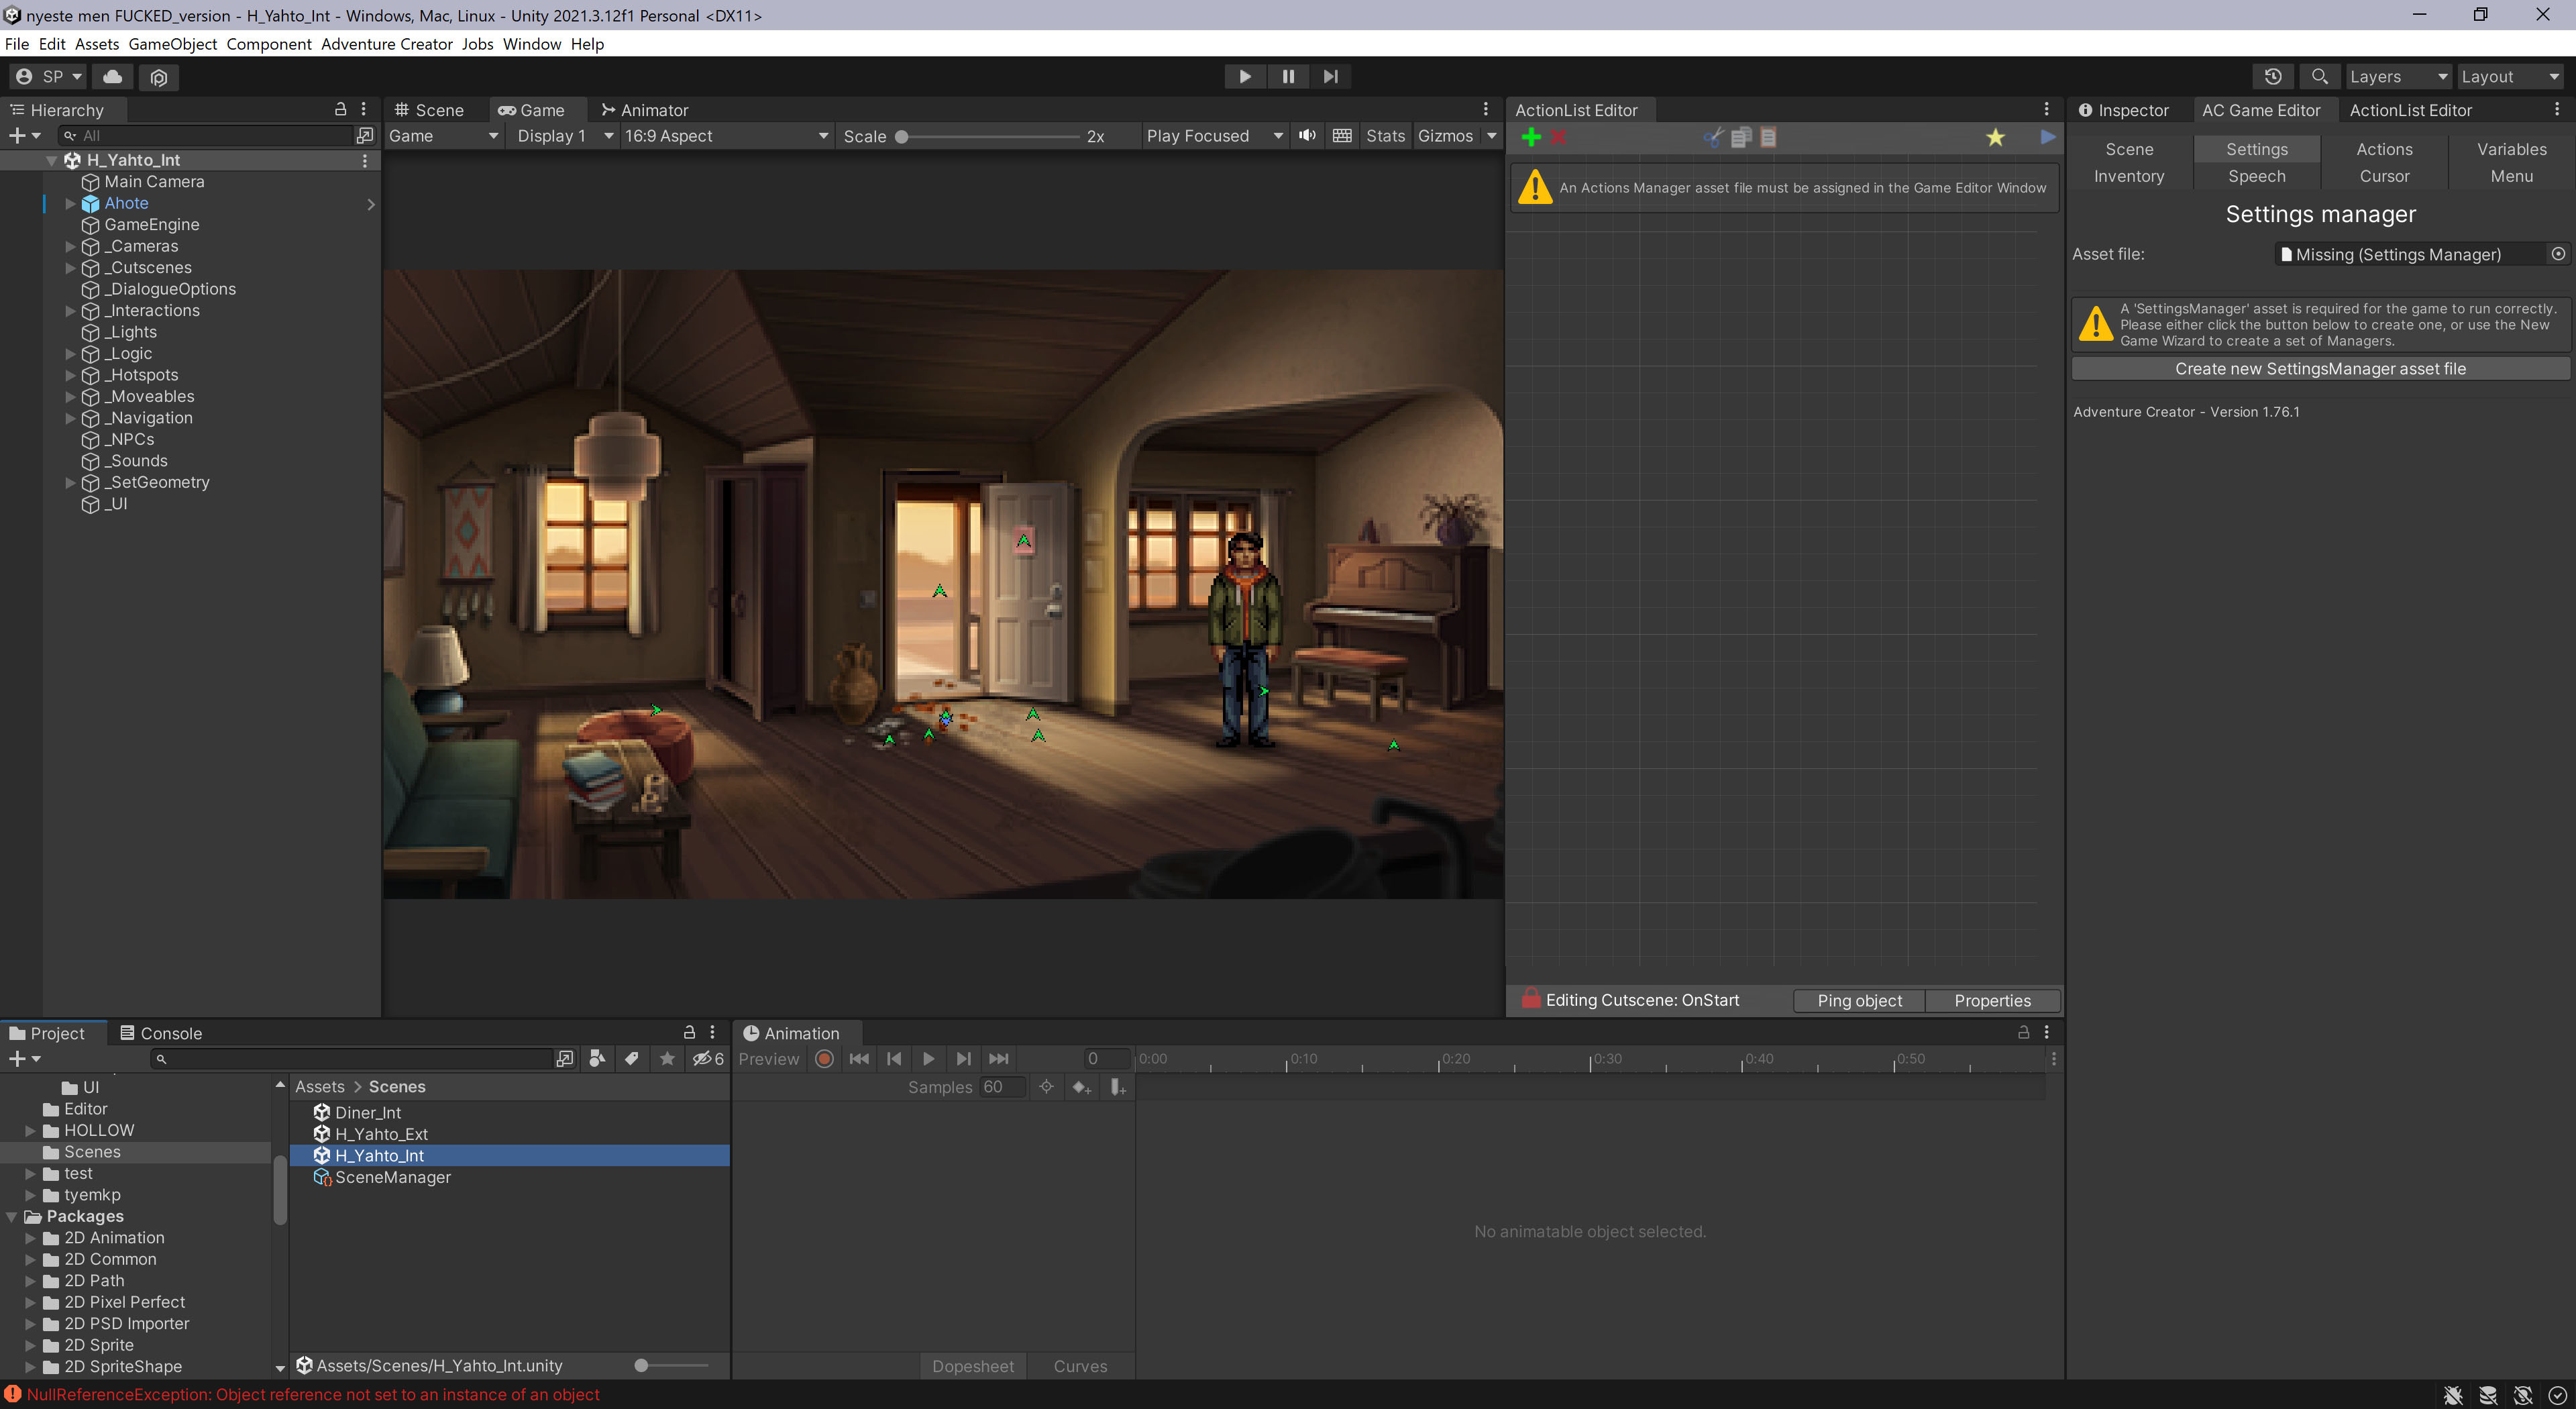Switch to the Console tab
This screenshot has height=1409, width=2576.
(161, 1033)
